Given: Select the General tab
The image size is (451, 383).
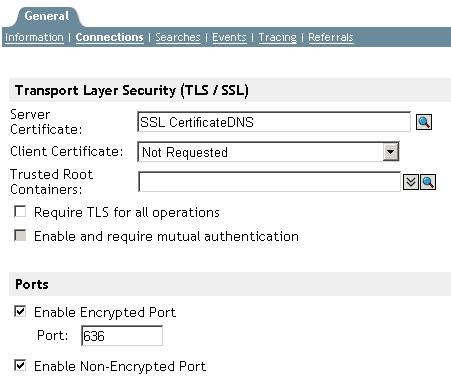Looking at the screenshot, I should tap(47, 16).
